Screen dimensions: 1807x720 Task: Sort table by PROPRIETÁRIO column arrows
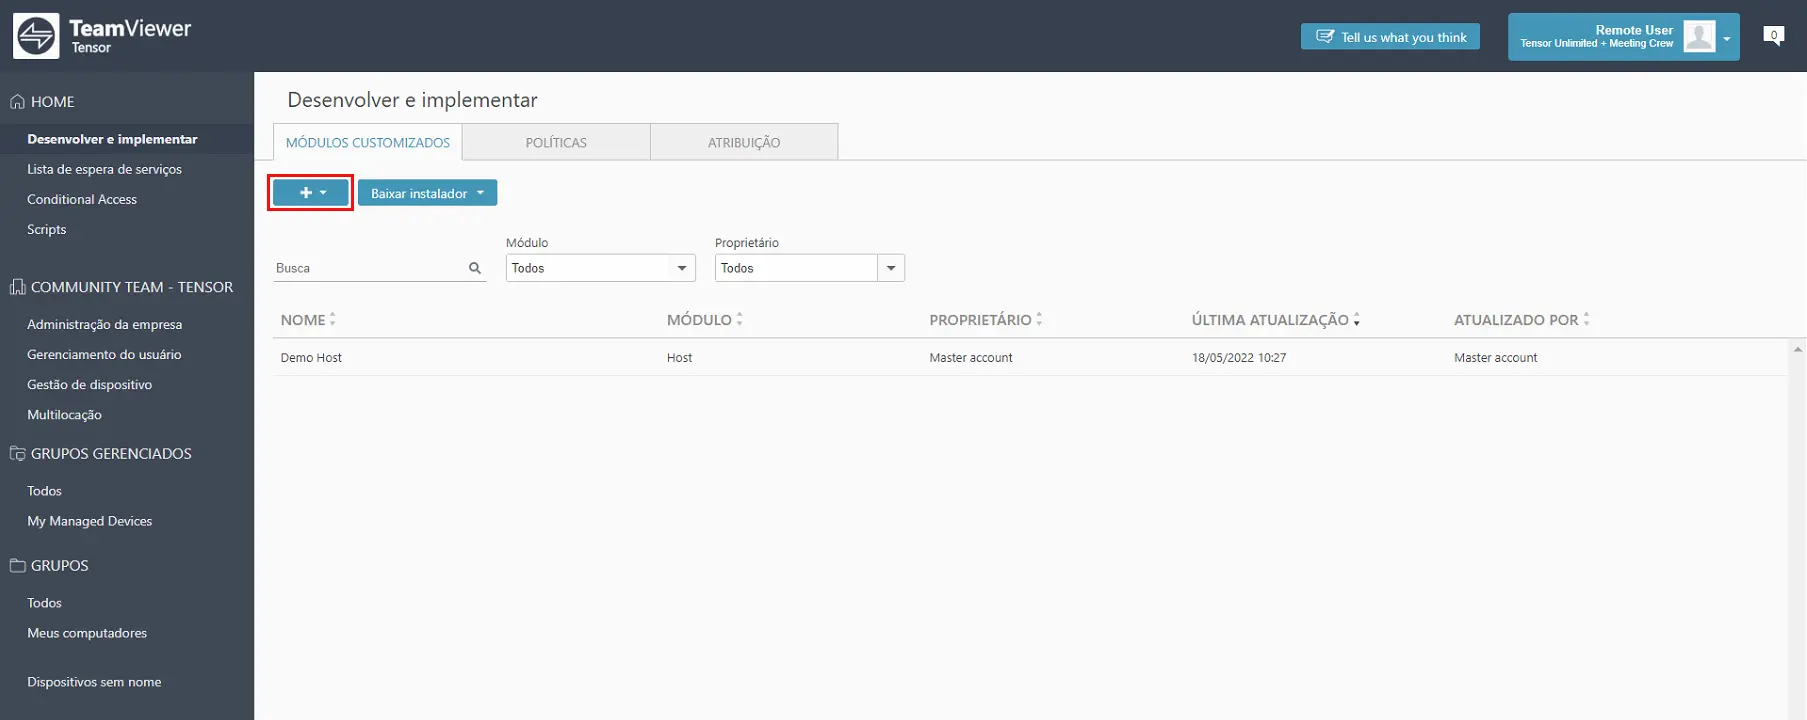(x=1039, y=319)
